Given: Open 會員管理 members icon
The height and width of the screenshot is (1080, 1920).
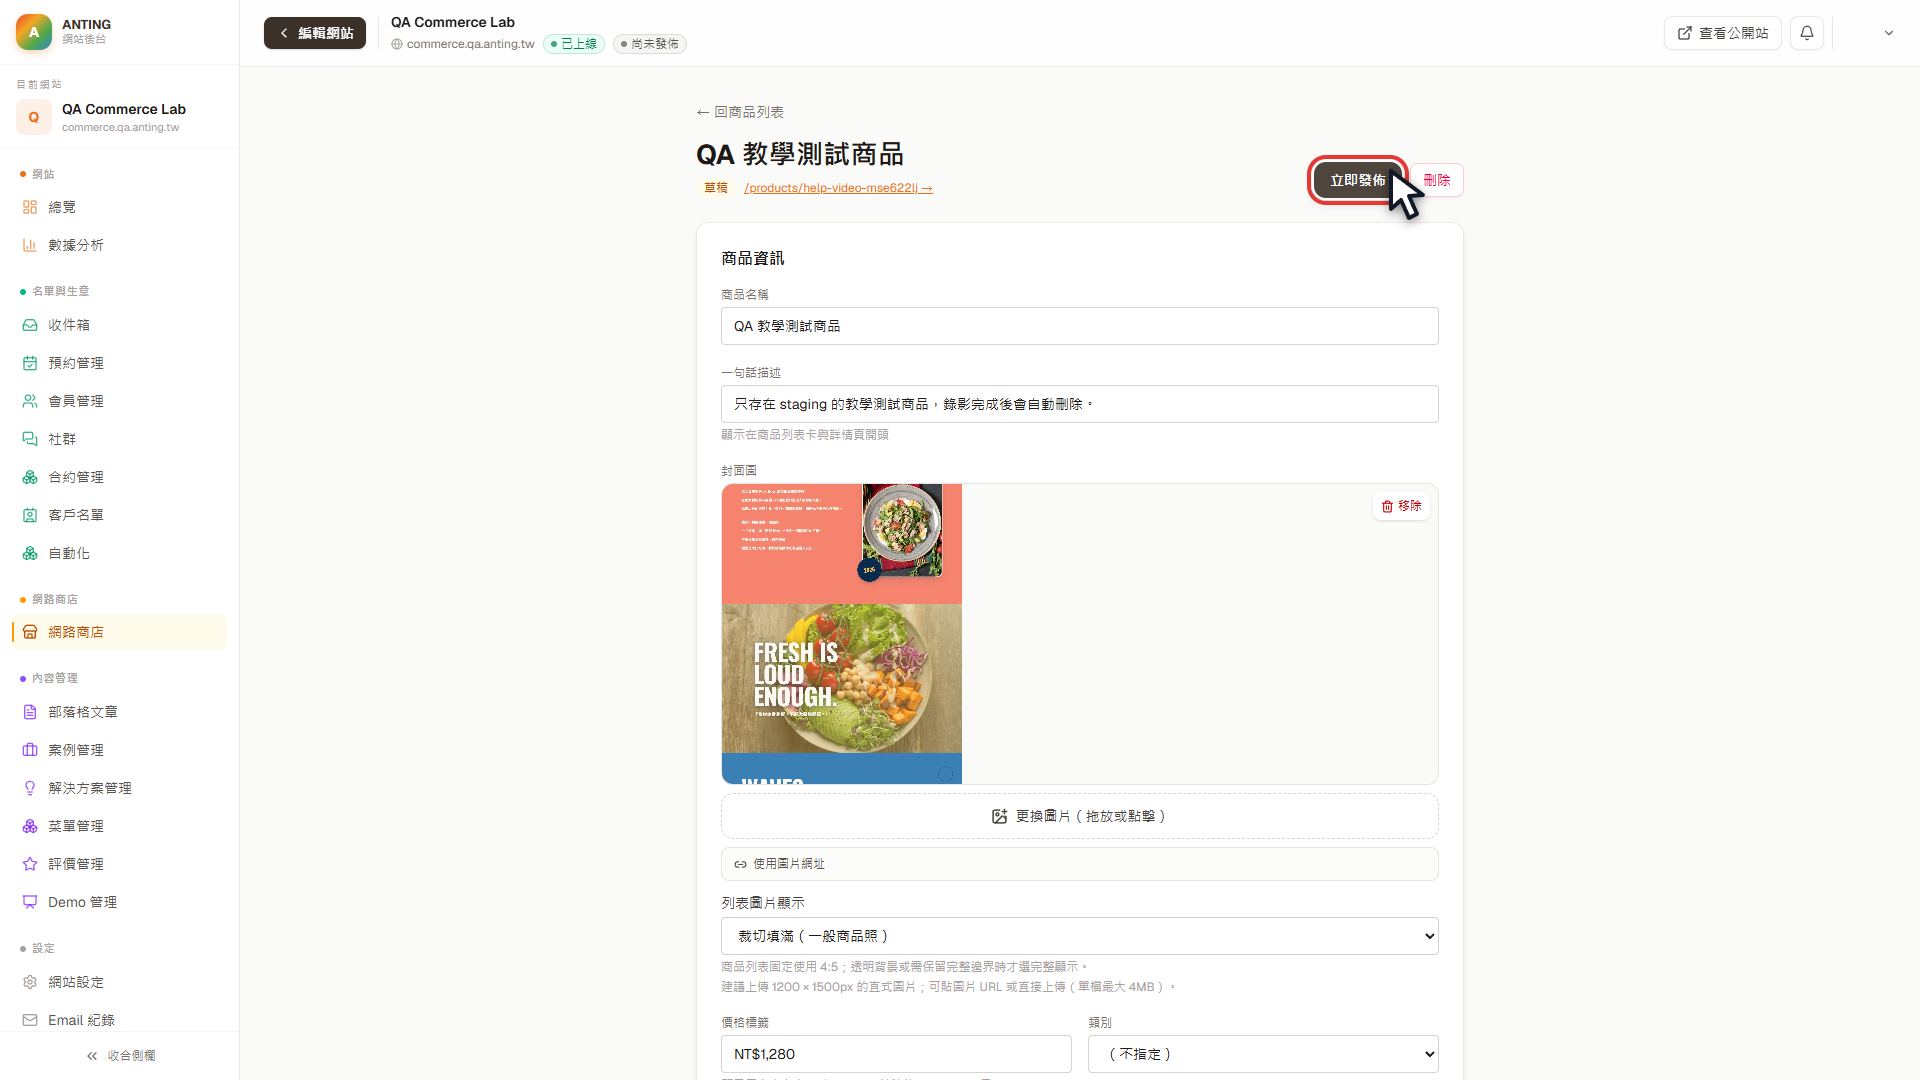Looking at the screenshot, I should click(x=30, y=401).
